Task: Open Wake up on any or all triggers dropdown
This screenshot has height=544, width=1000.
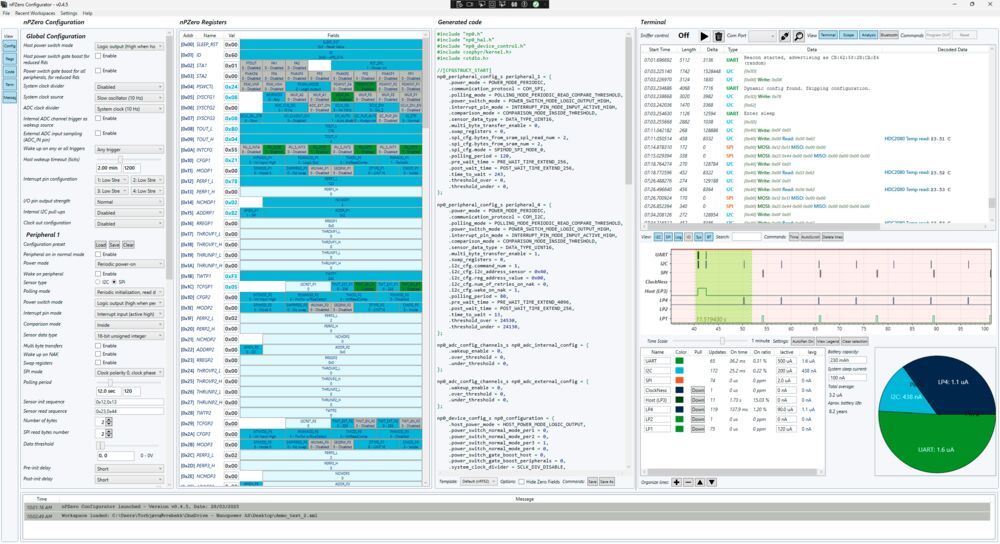Action: (x=129, y=149)
